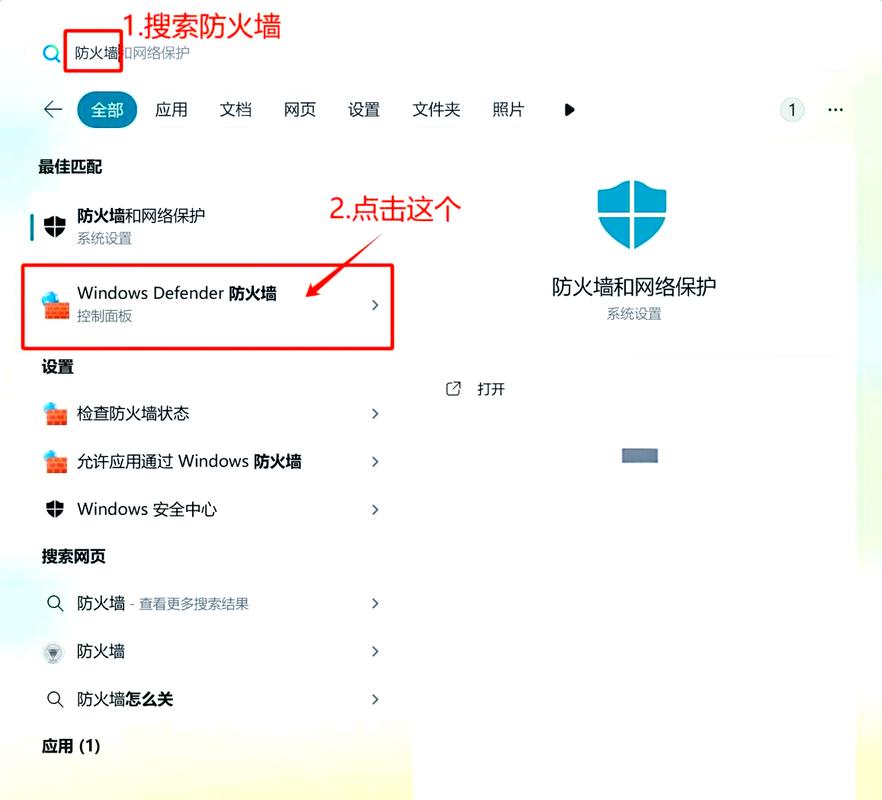Screen dimensions: 882x800
Task: Click the large blue shield in preview pane
Action: click(632, 214)
